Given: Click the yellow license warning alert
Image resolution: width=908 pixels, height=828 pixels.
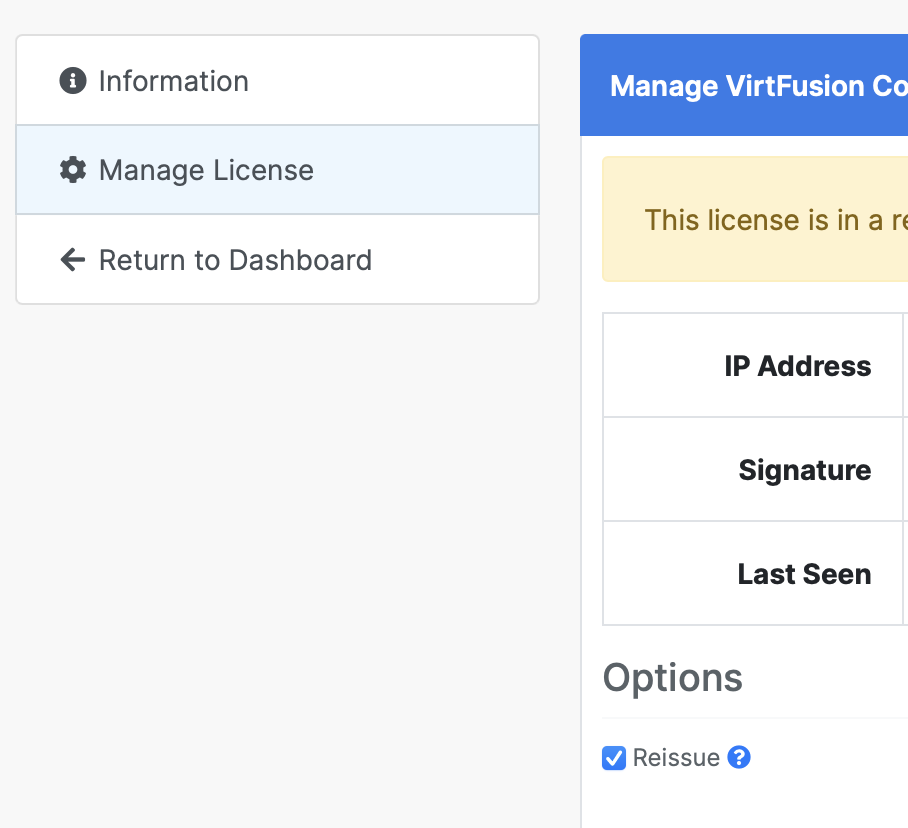Looking at the screenshot, I should tap(755, 219).
